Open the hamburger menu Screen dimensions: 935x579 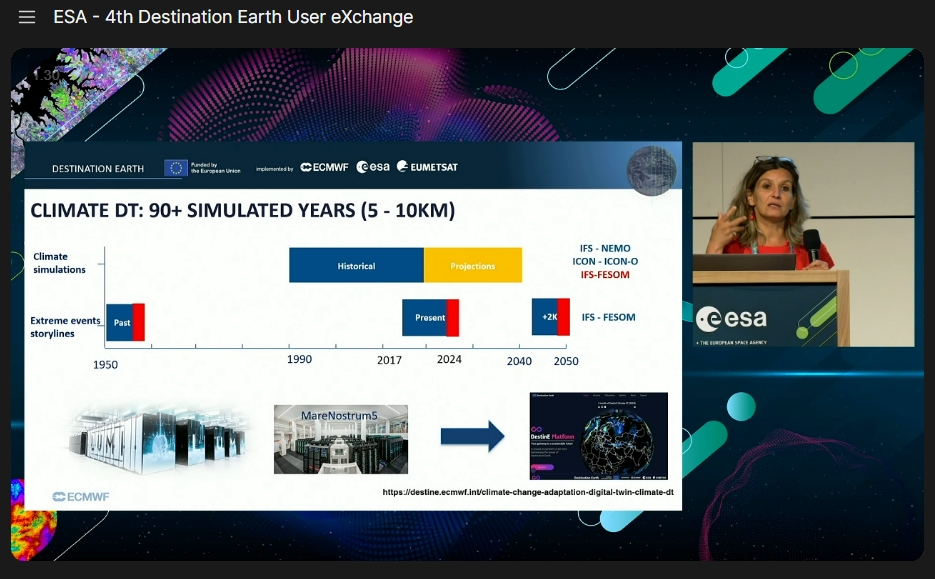[x=27, y=17]
